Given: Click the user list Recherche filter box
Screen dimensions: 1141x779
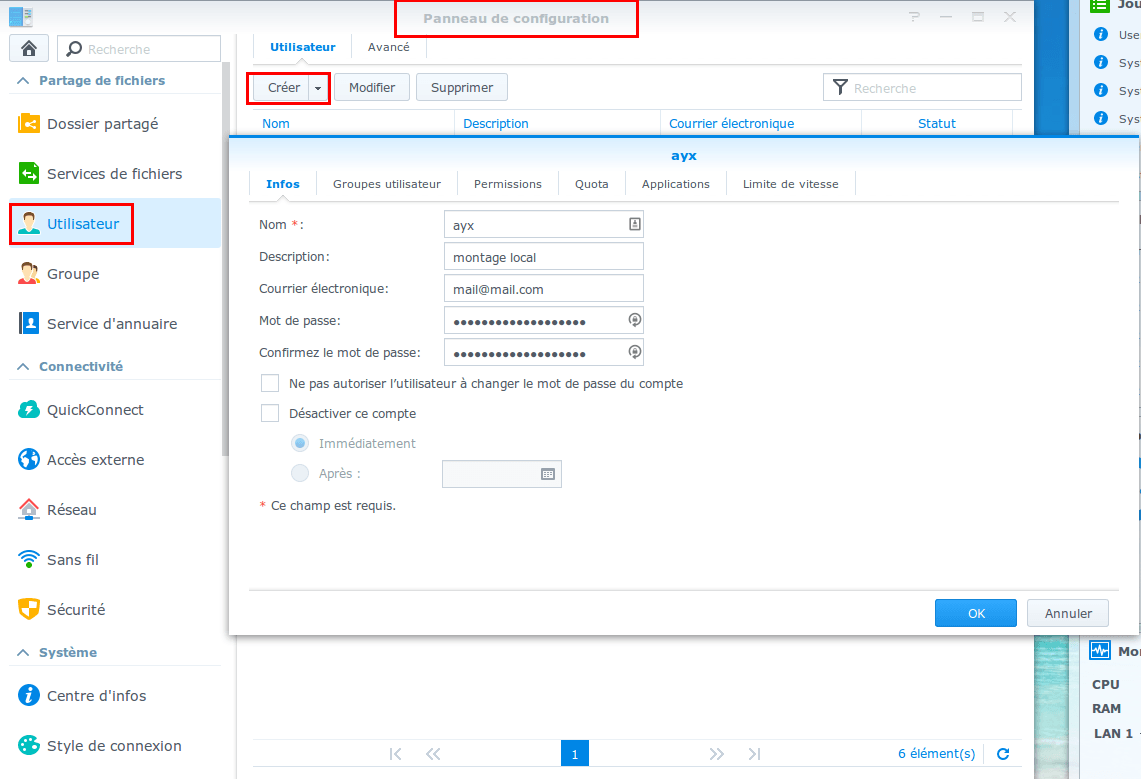Looking at the screenshot, I should pyautogui.click(x=922, y=87).
